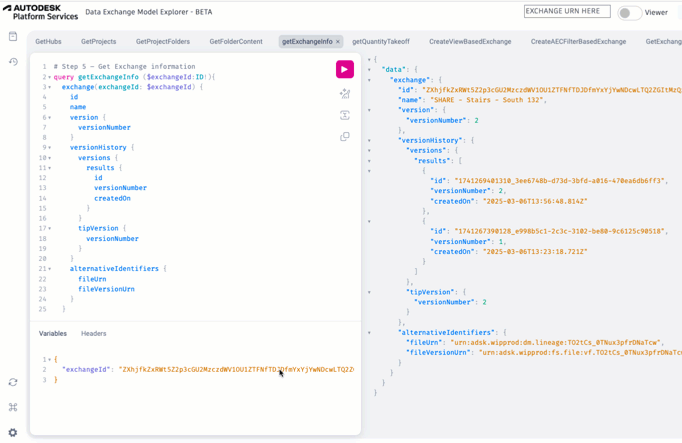Viewport: 682px width, 443px height.
Task: Collapse the versions fold arrow on line 10
Action: [x=50, y=158]
